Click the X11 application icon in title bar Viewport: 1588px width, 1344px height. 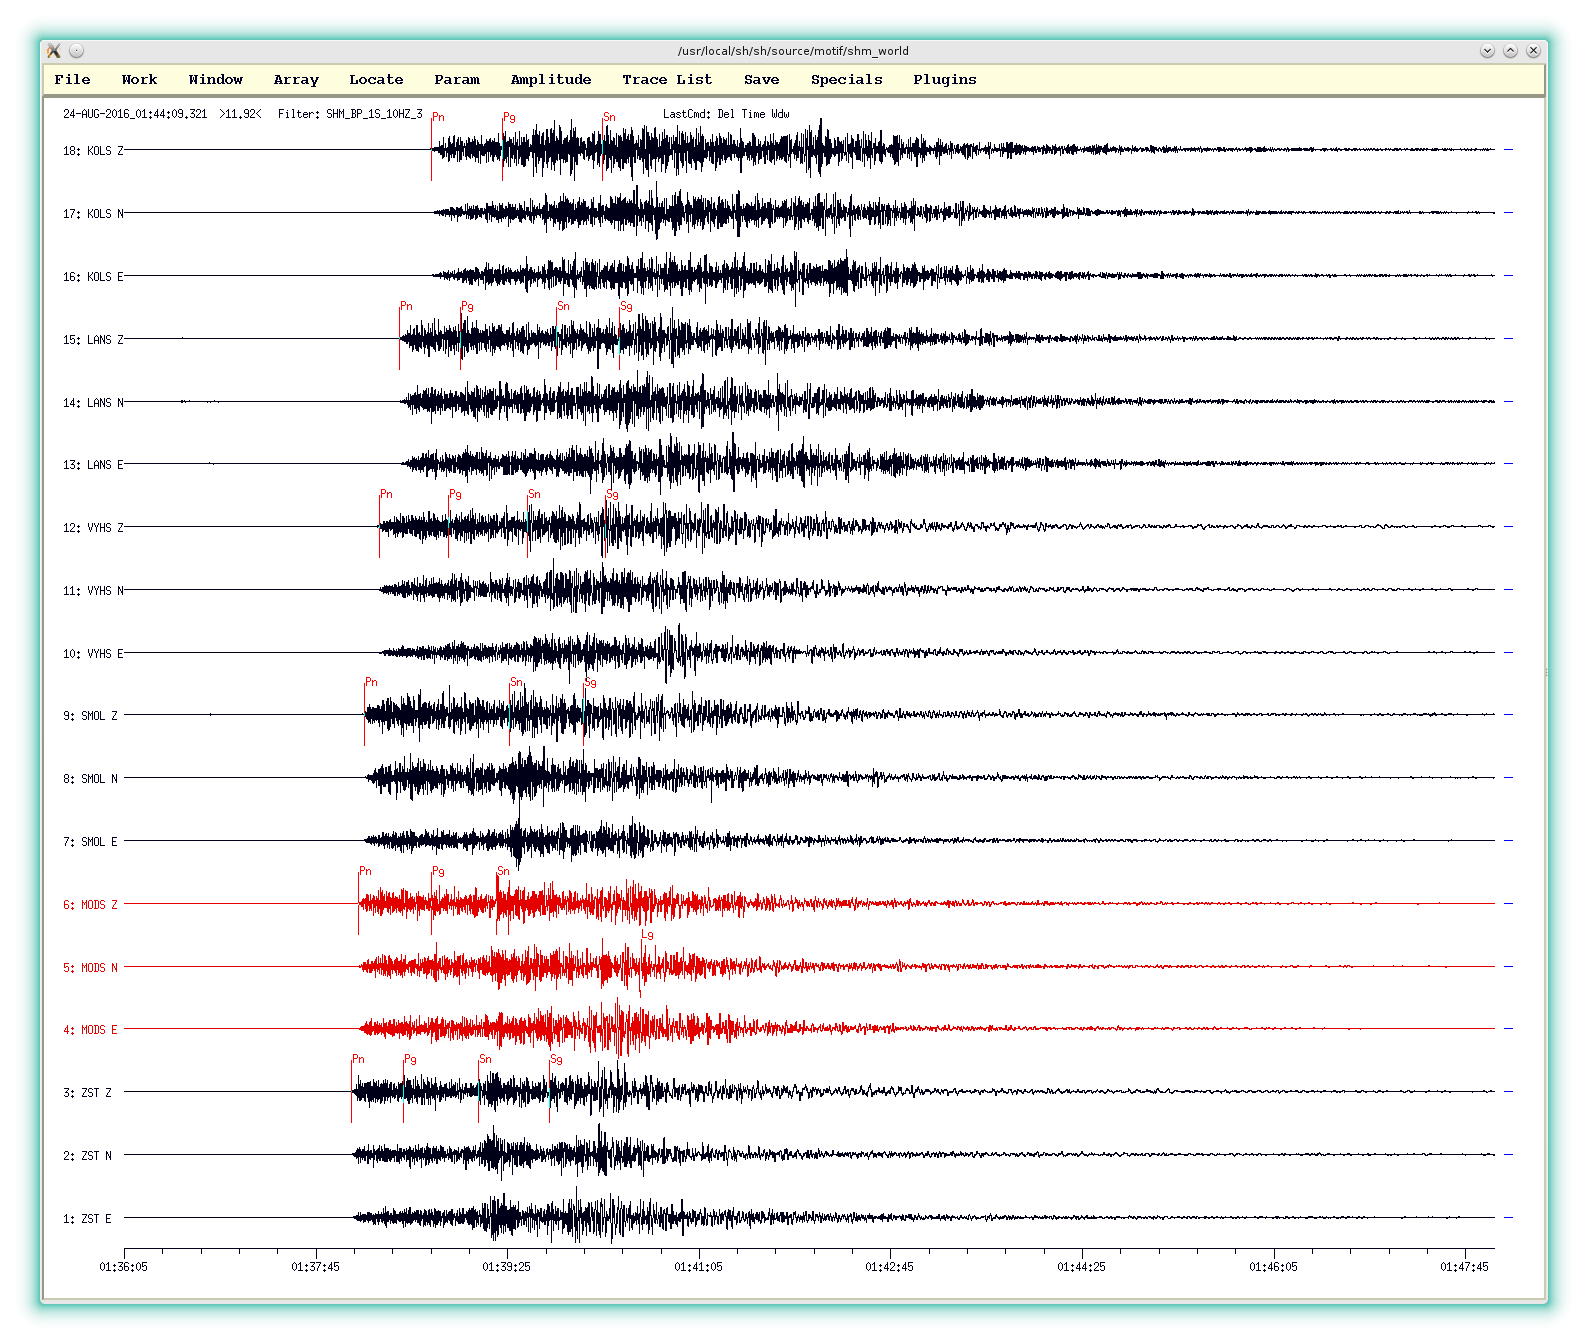click(54, 51)
